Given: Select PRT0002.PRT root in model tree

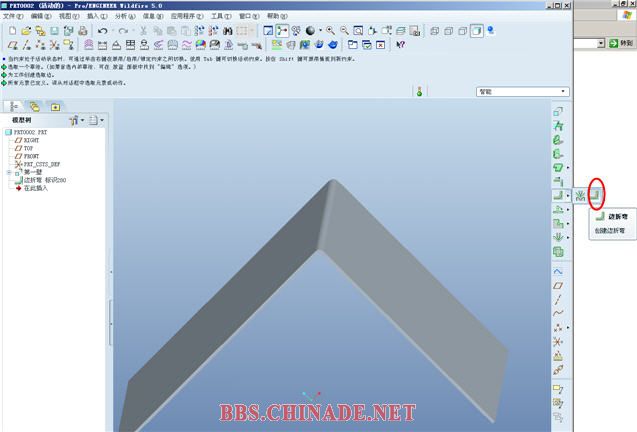Looking at the screenshot, I should coord(26,132).
